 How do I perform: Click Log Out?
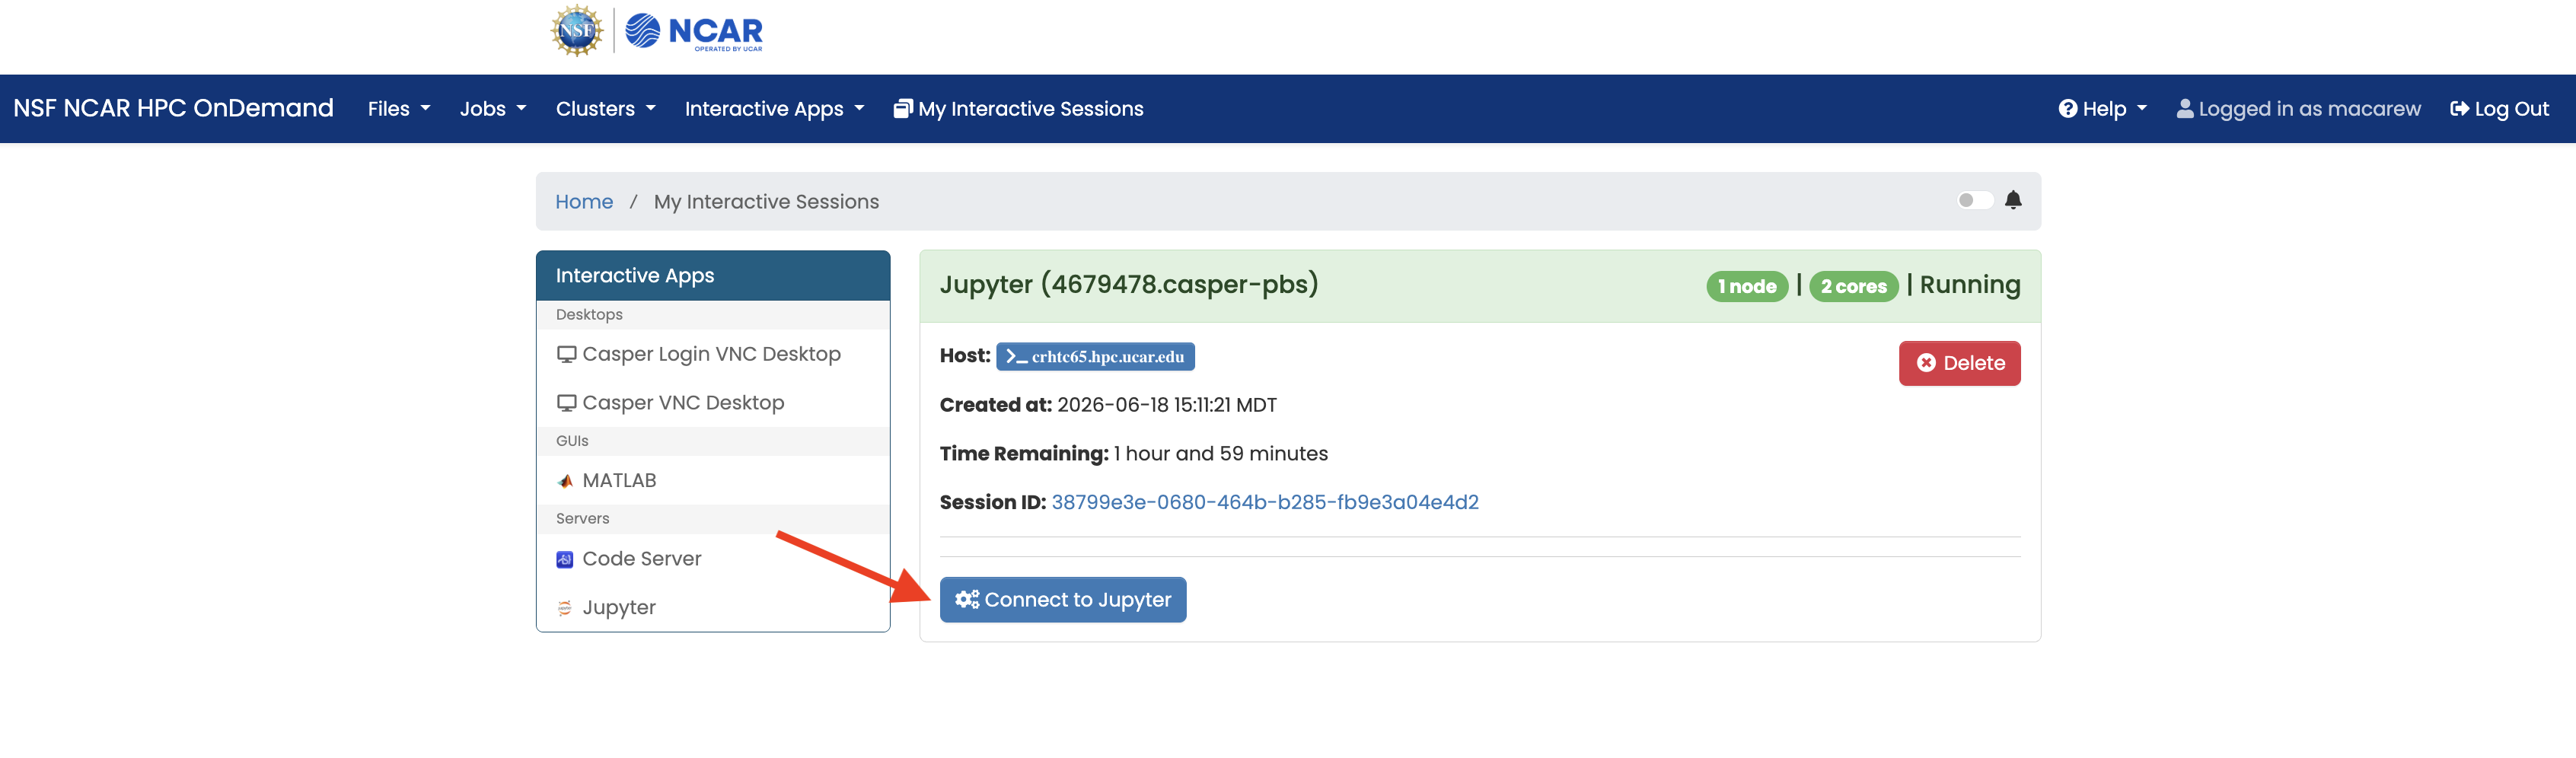pos(2499,109)
